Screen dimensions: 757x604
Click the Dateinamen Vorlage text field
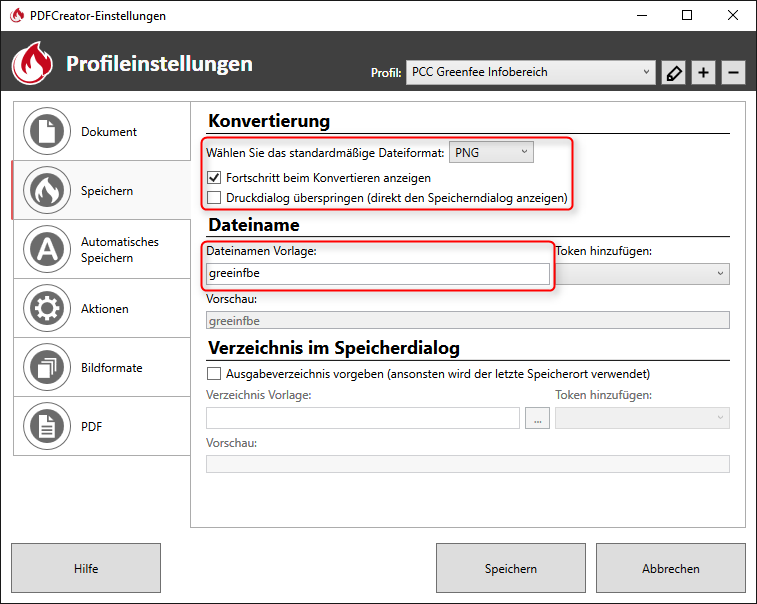[378, 274]
